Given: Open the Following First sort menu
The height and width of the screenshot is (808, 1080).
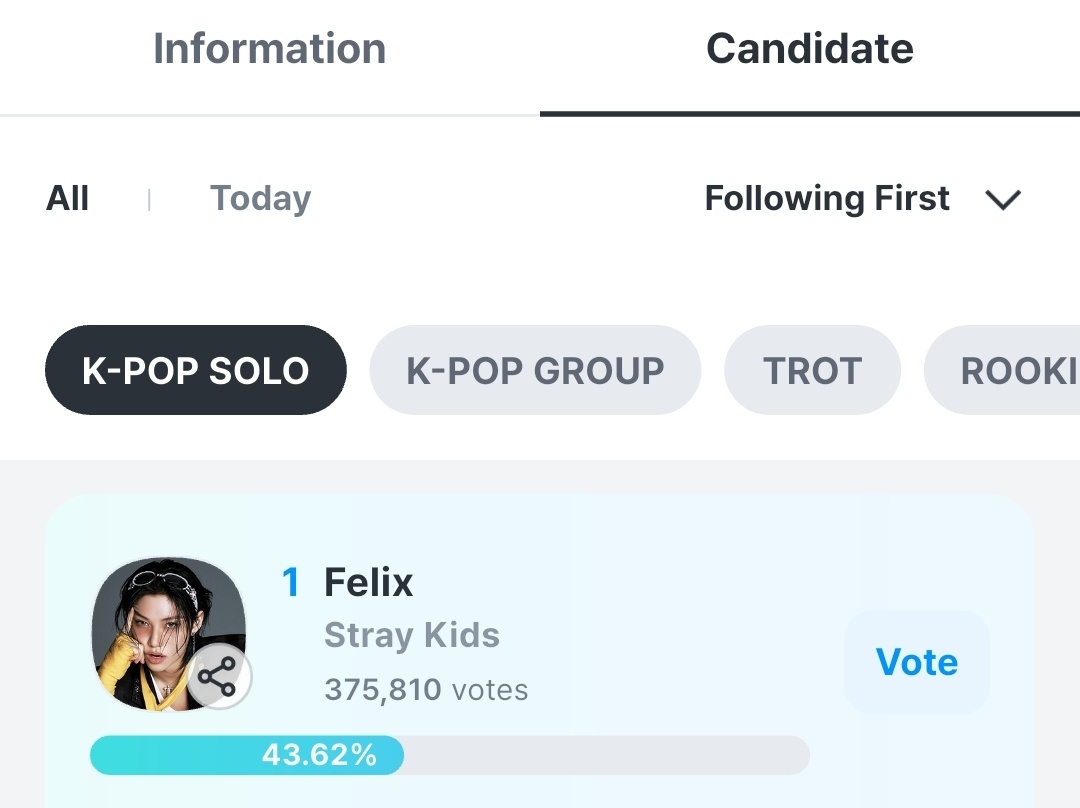Looking at the screenshot, I should coord(827,199).
